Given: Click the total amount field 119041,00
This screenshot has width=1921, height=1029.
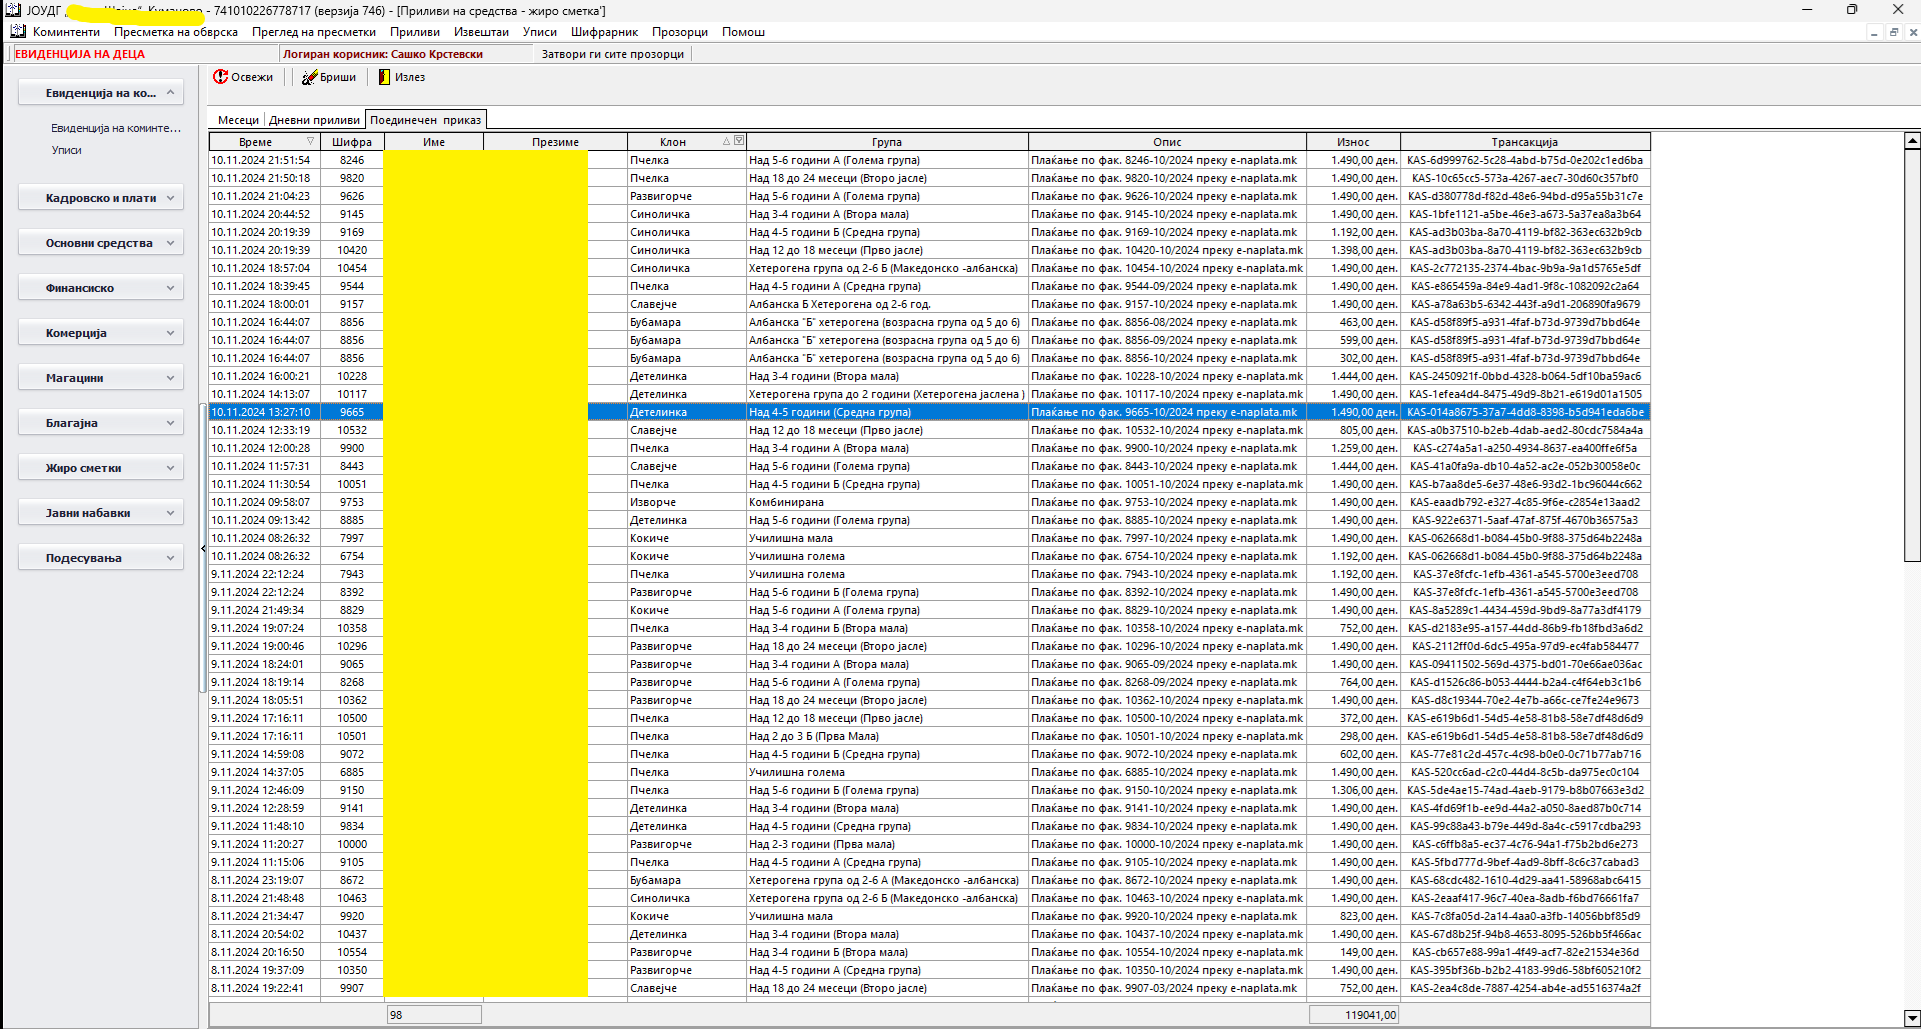Looking at the screenshot, I should click(x=1354, y=1014).
